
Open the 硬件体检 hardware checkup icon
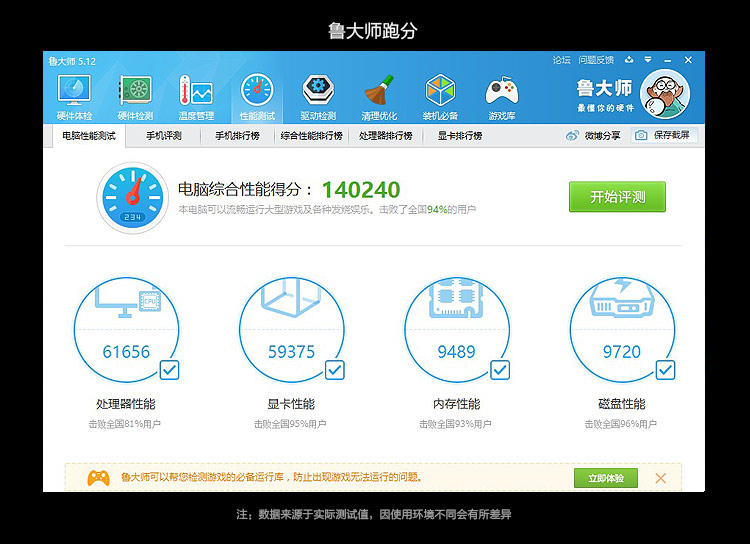coord(74,98)
